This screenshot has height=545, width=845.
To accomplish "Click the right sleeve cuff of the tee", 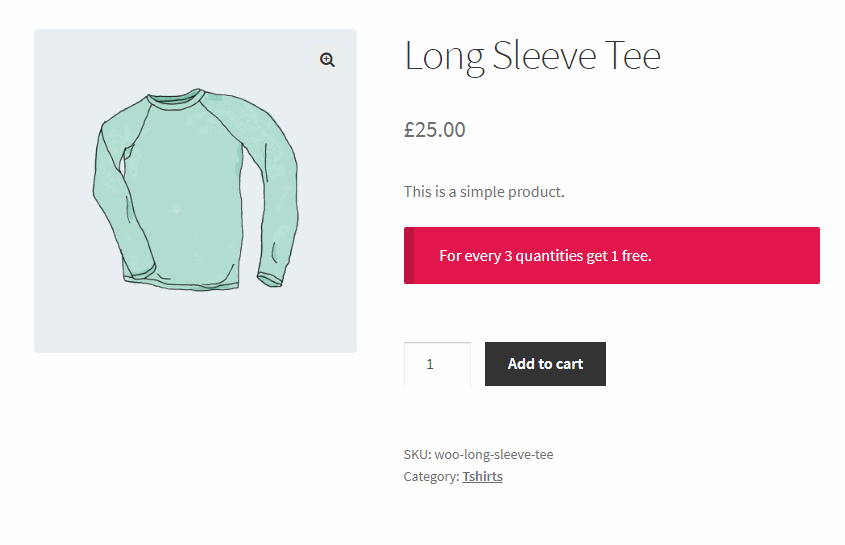I will tap(270, 277).
